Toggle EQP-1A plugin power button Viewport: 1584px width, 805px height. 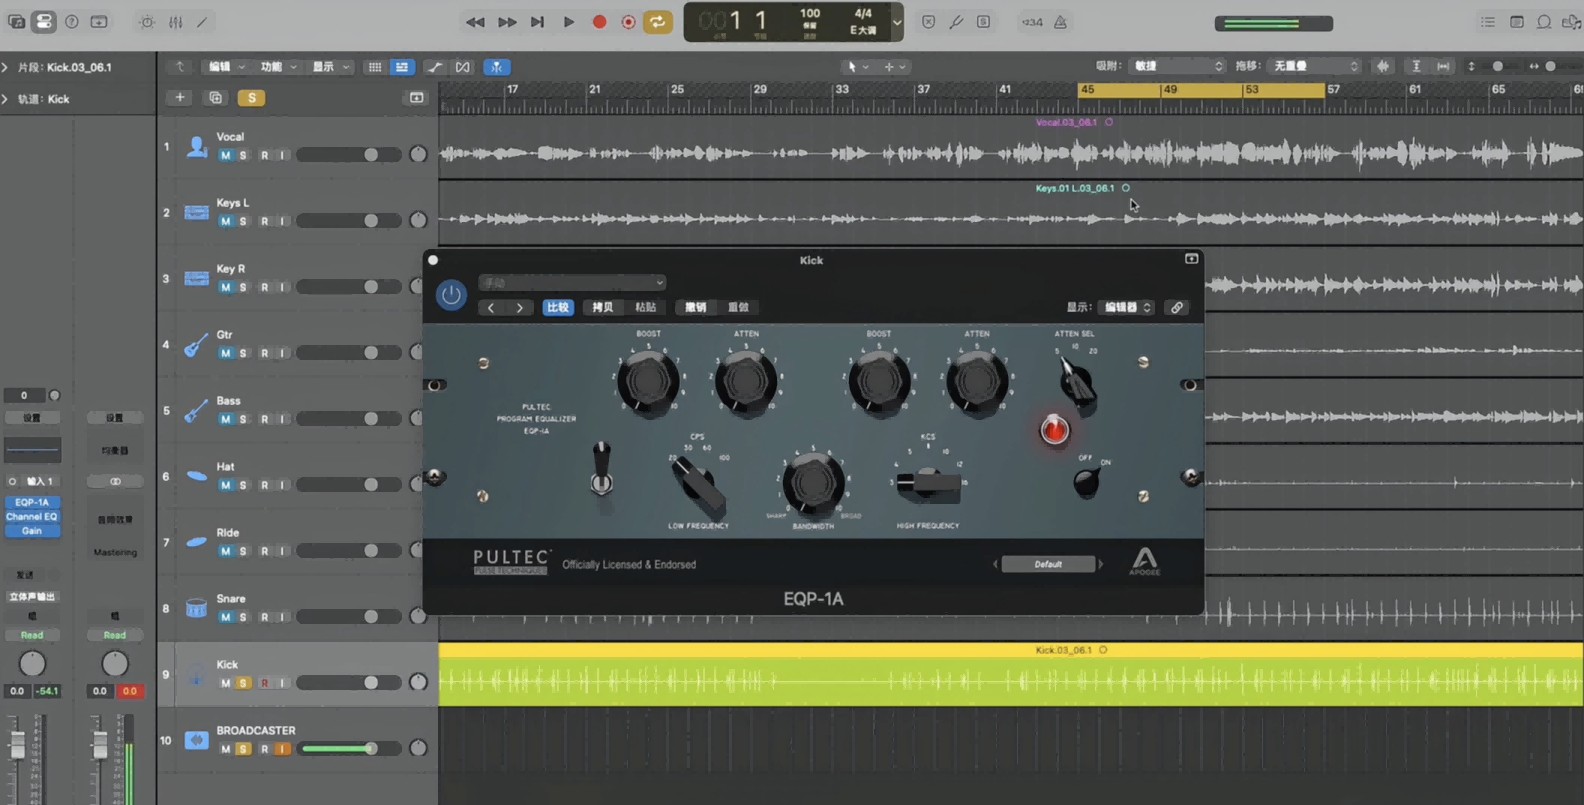(451, 295)
